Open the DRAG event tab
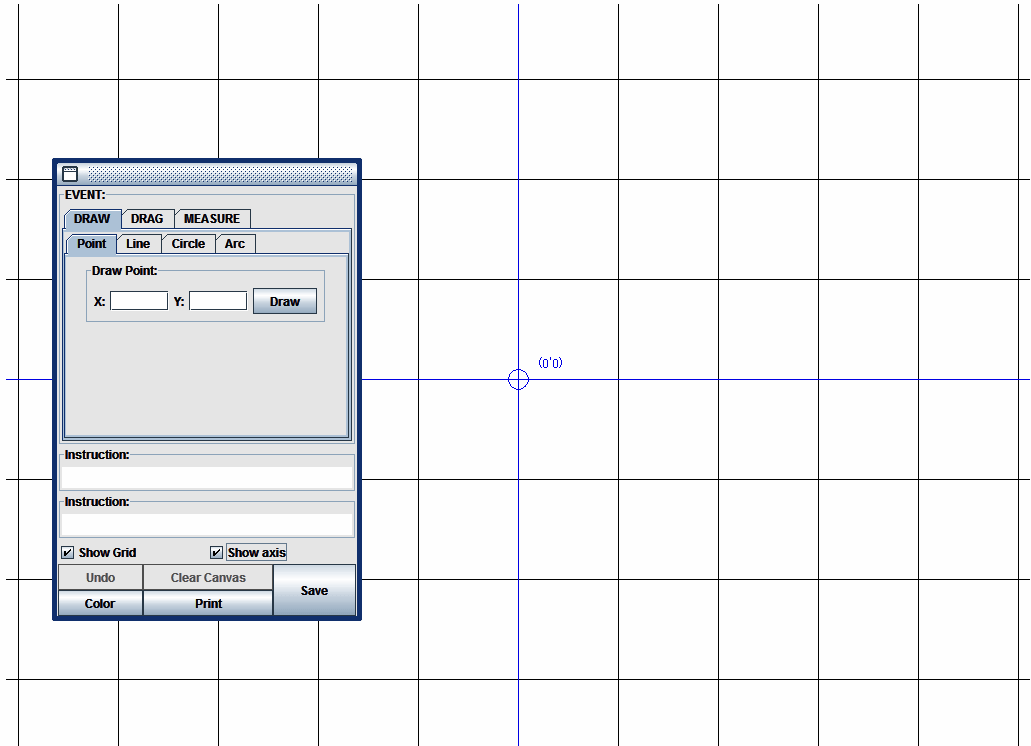Viewport: 1031px width, 746px height. [x=147, y=219]
